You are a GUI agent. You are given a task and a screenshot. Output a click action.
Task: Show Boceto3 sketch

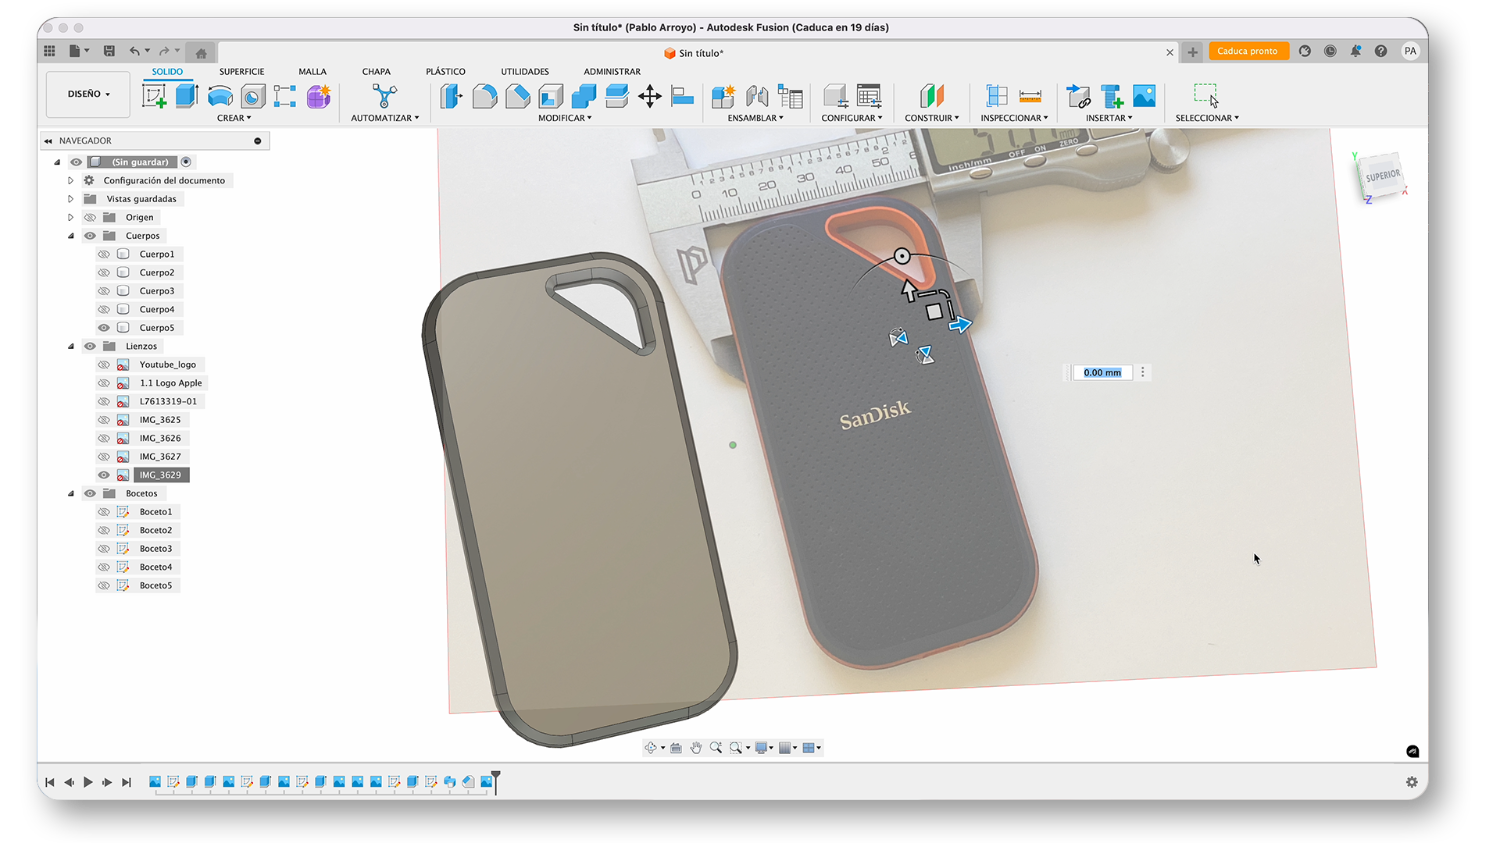[x=104, y=549]
